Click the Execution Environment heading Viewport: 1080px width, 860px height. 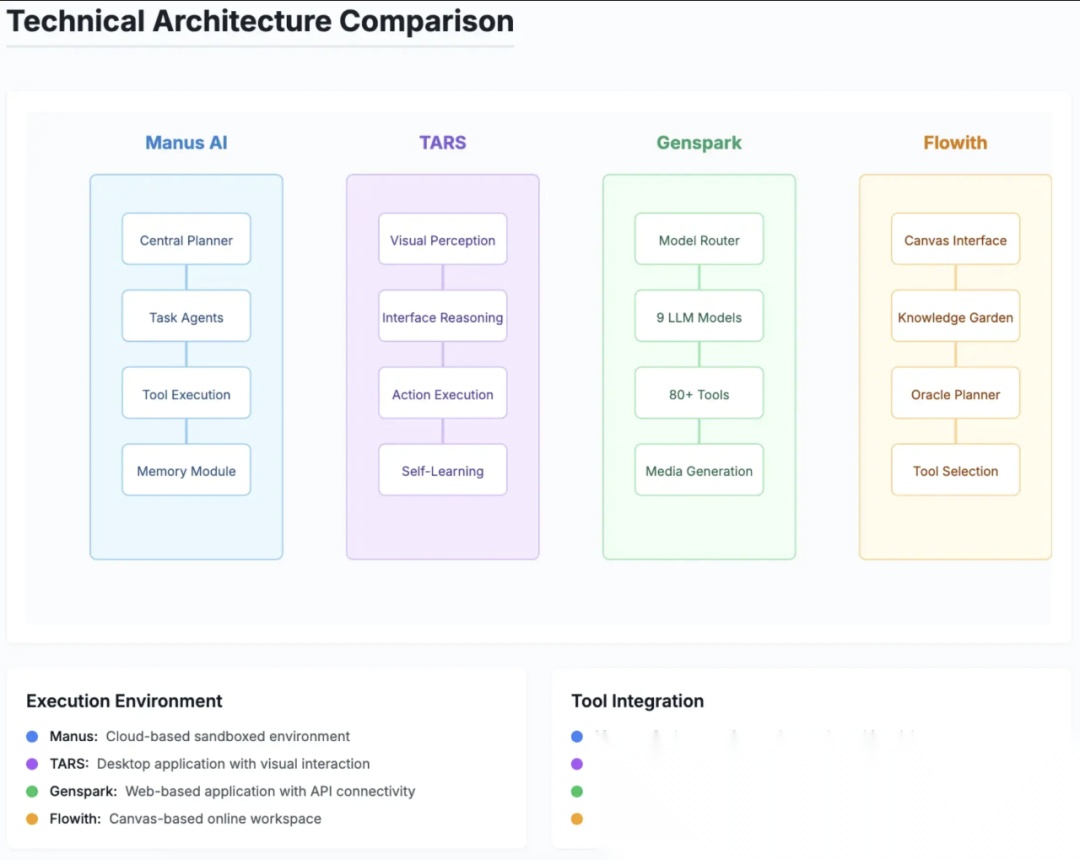[x=124, y=701]
